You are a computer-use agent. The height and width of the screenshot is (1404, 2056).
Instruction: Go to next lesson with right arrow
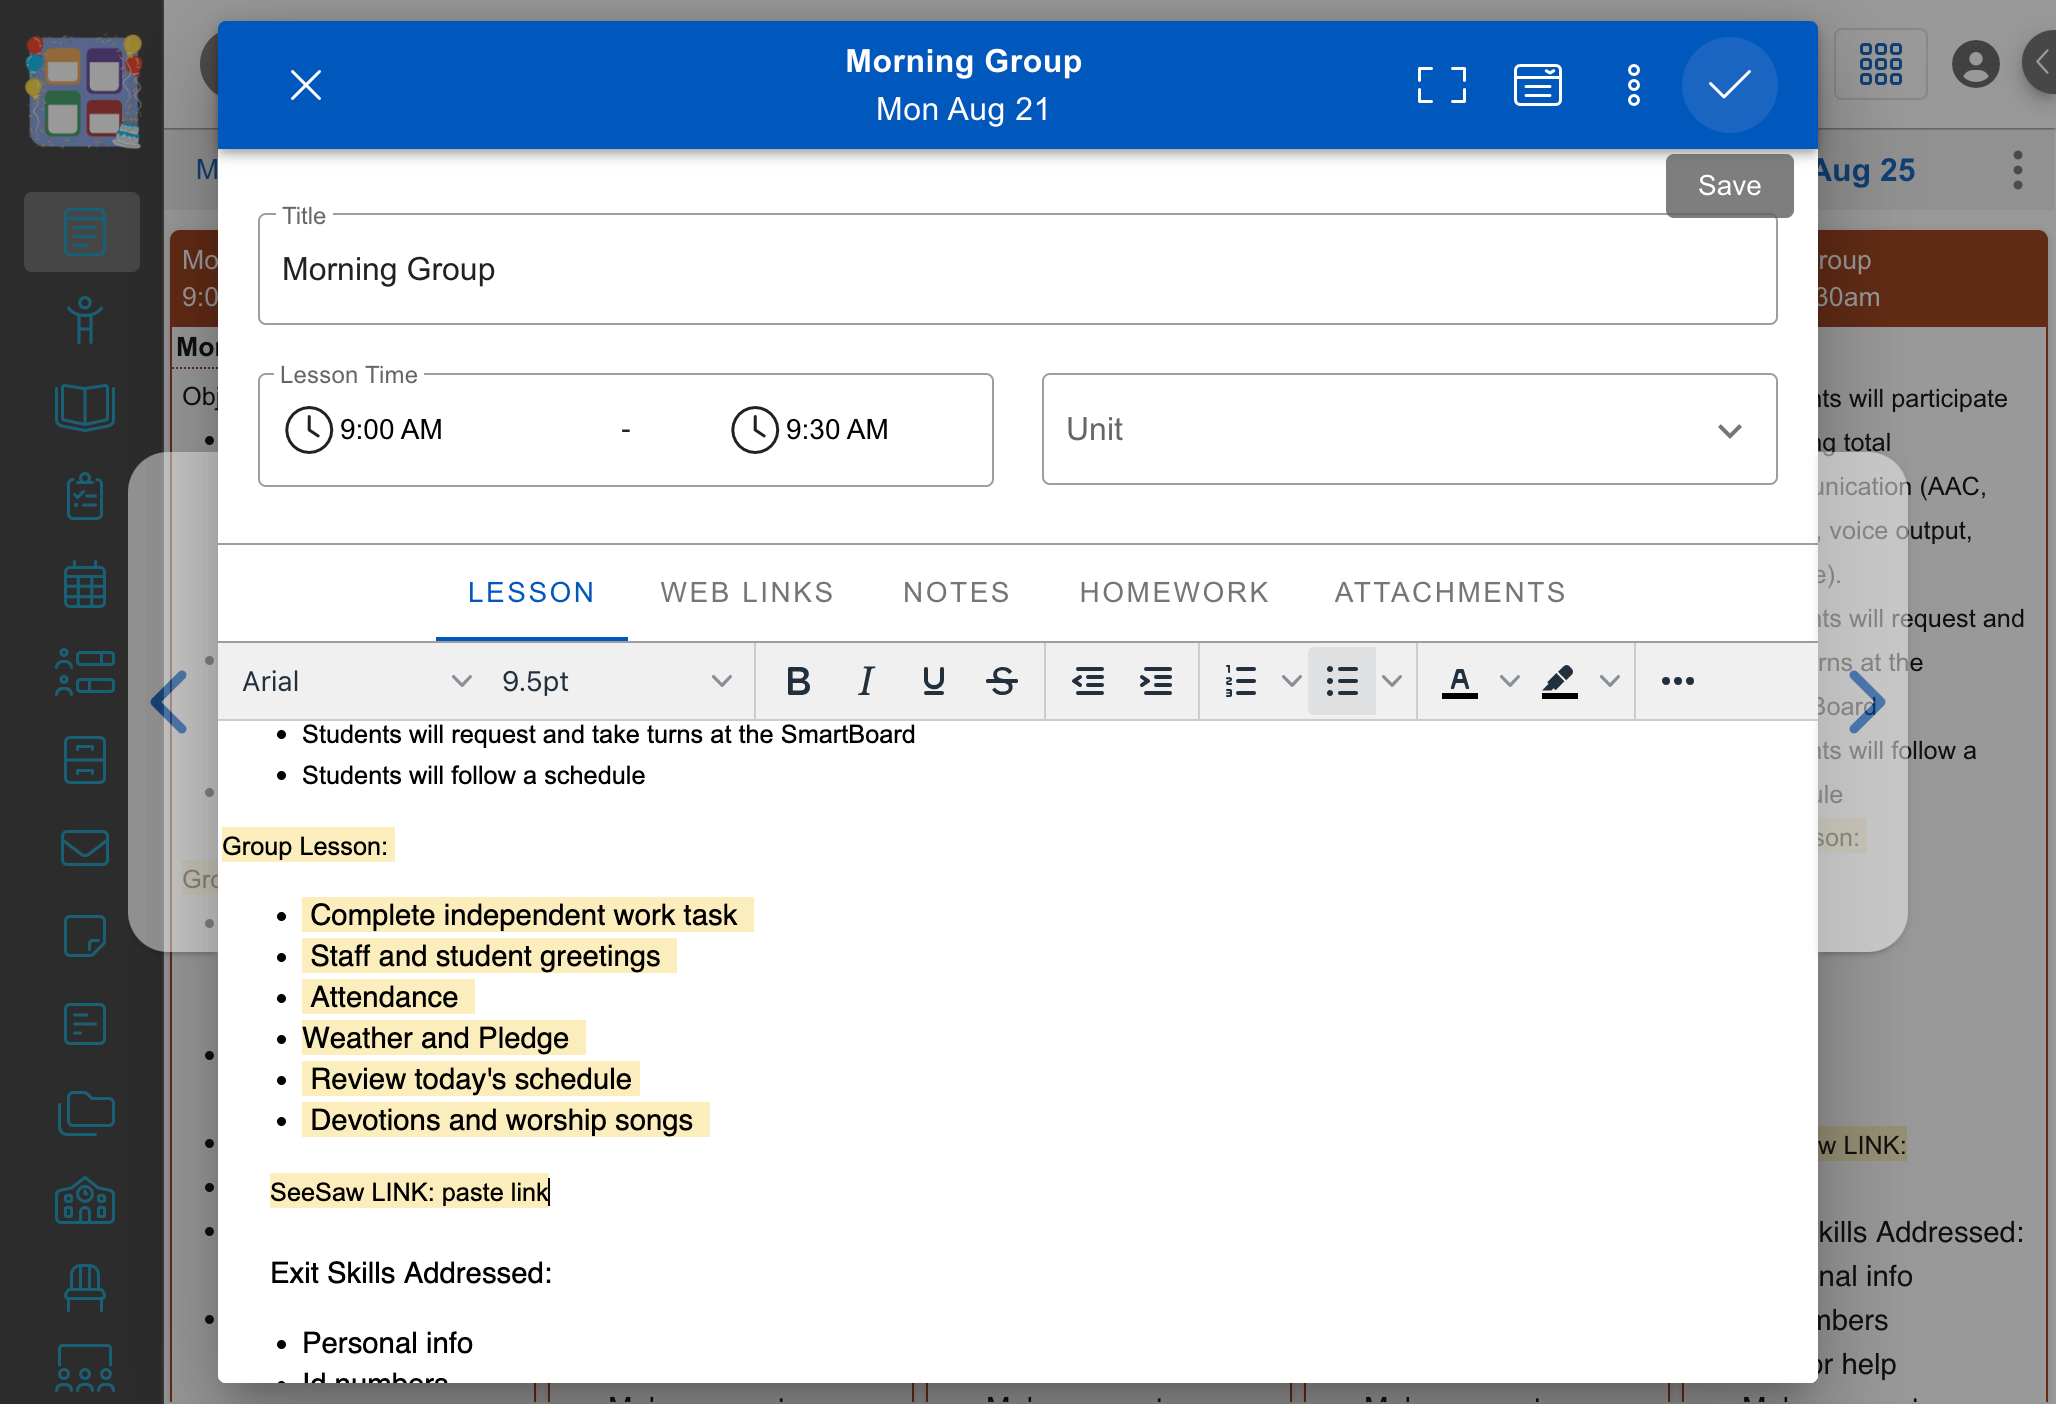1866,701
